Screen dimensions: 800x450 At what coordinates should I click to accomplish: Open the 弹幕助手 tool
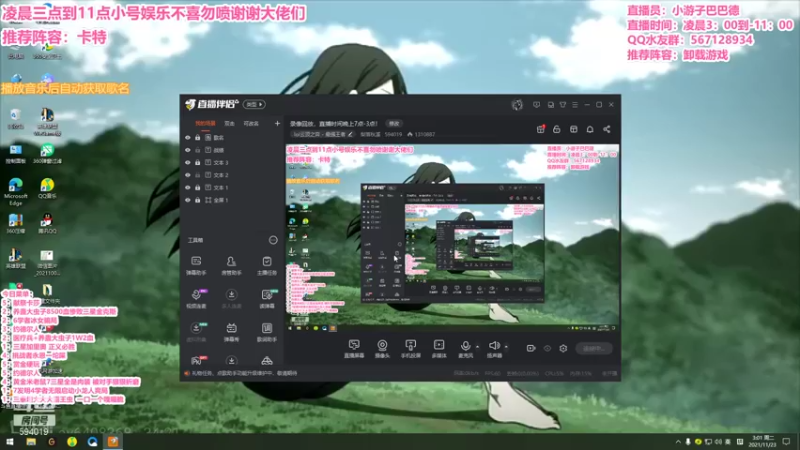(x=196, y=266)
